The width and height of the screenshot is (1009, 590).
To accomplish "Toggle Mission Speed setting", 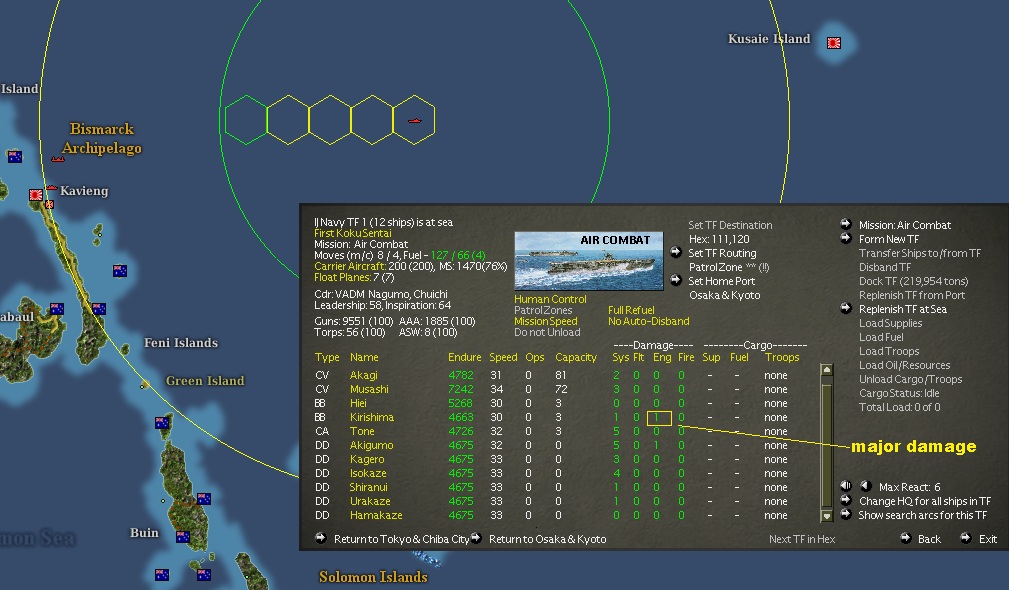I will [546, 321].
